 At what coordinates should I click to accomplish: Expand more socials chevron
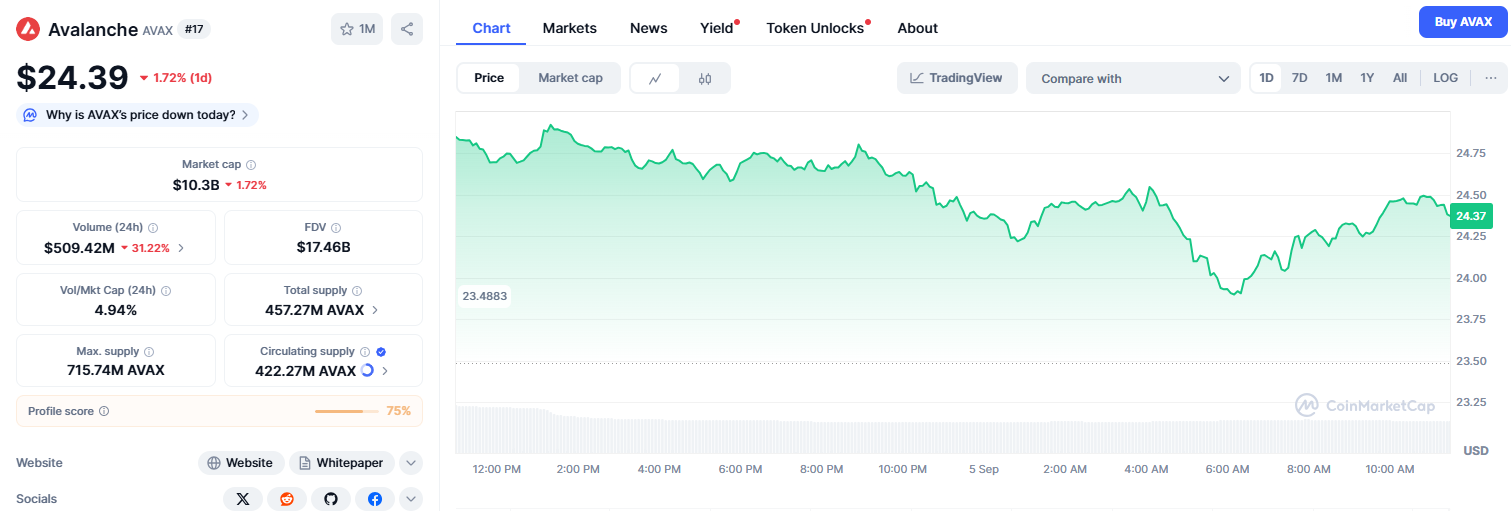pyautogui.click(x=411, y=499)
